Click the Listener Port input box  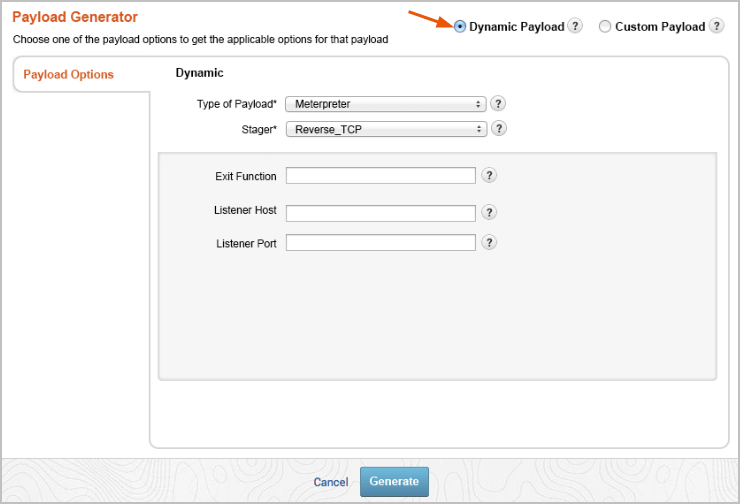tap(380, 243)
